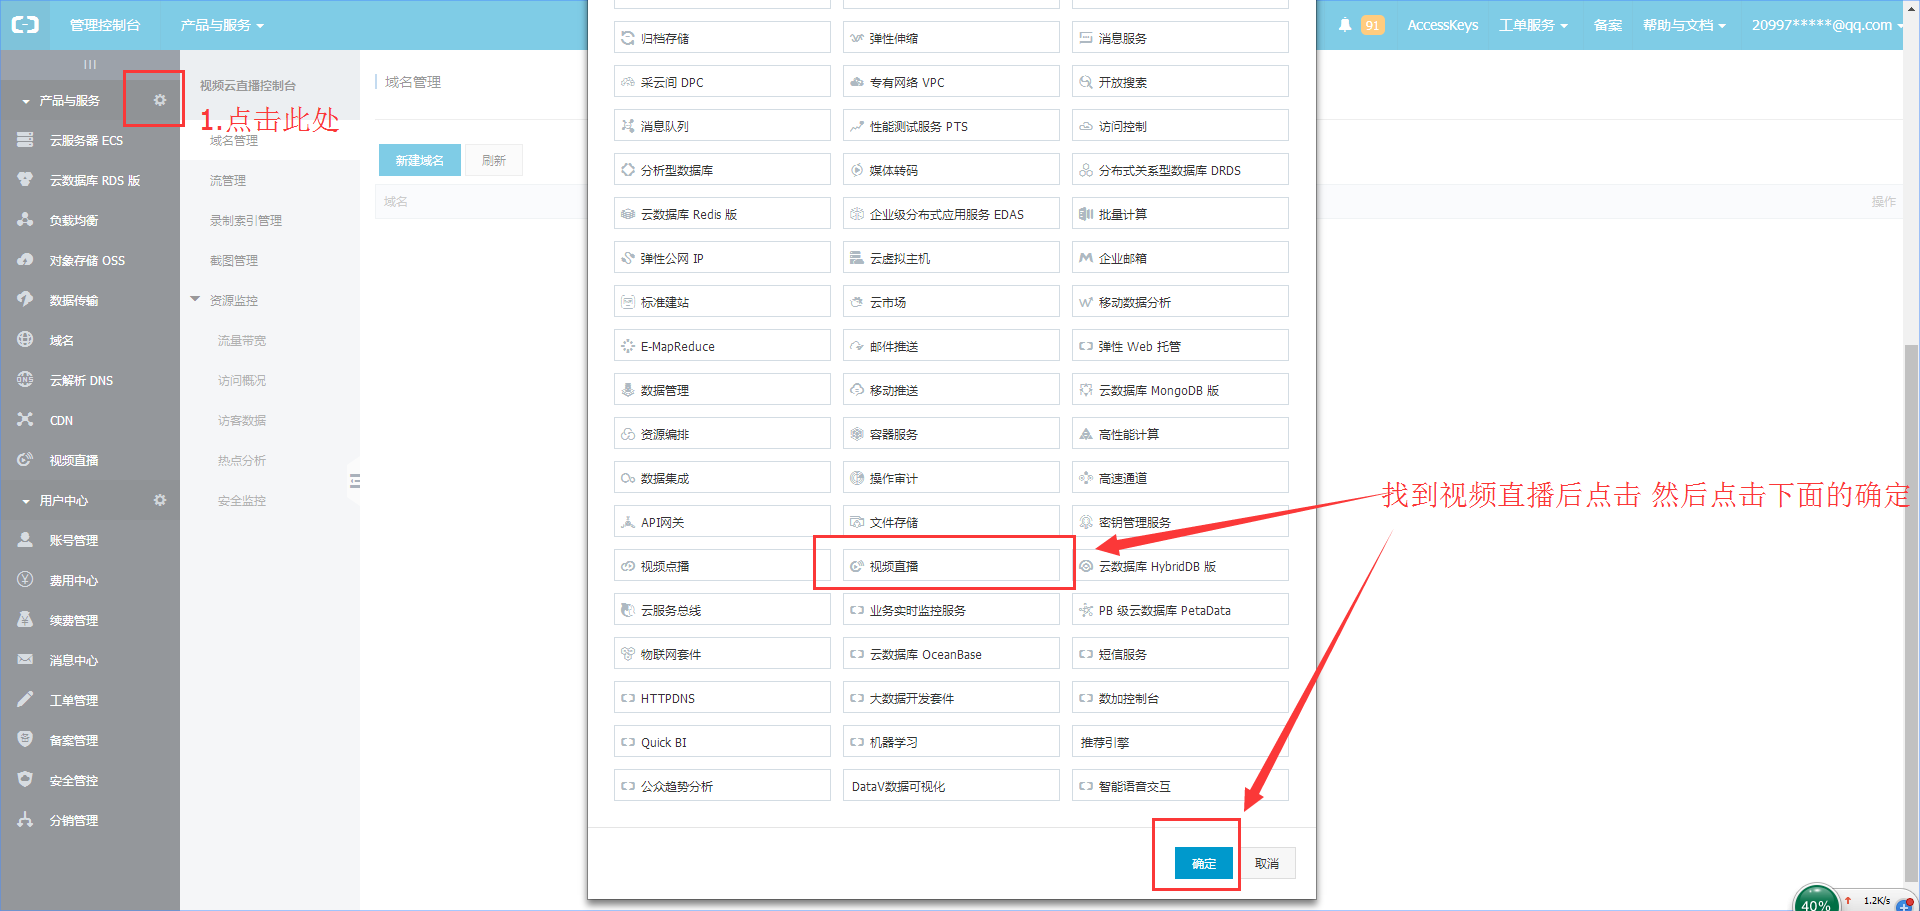Collapse the 资源监控 tree section

point(196,300)
